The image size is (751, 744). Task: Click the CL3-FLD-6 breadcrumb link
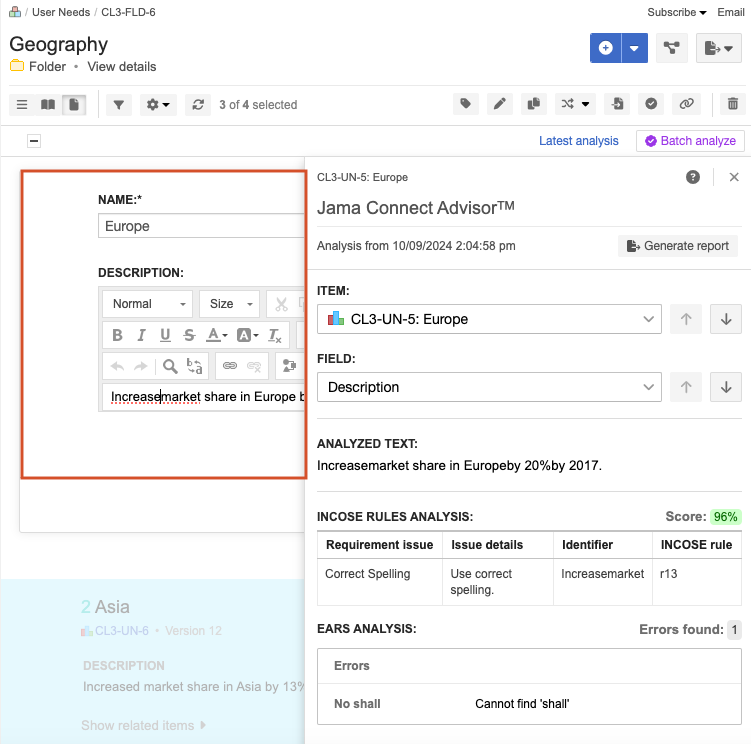click(128, 12)
